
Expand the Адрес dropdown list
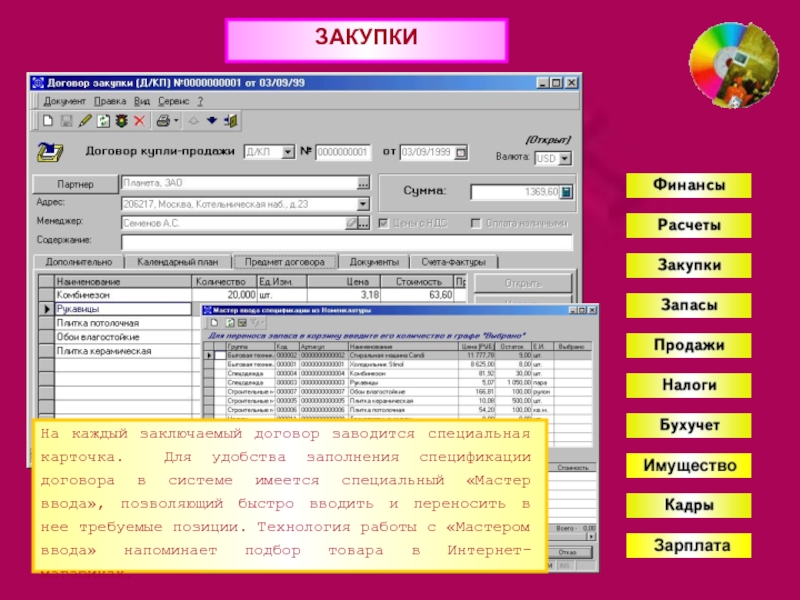click(x=363, y=204)
